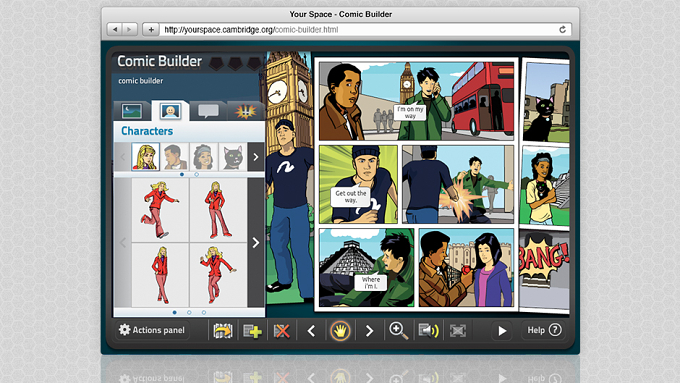Screen dimensions: 680x383
Task: Choose the dancing blonde woman pose
Action: tap(219, 275)
